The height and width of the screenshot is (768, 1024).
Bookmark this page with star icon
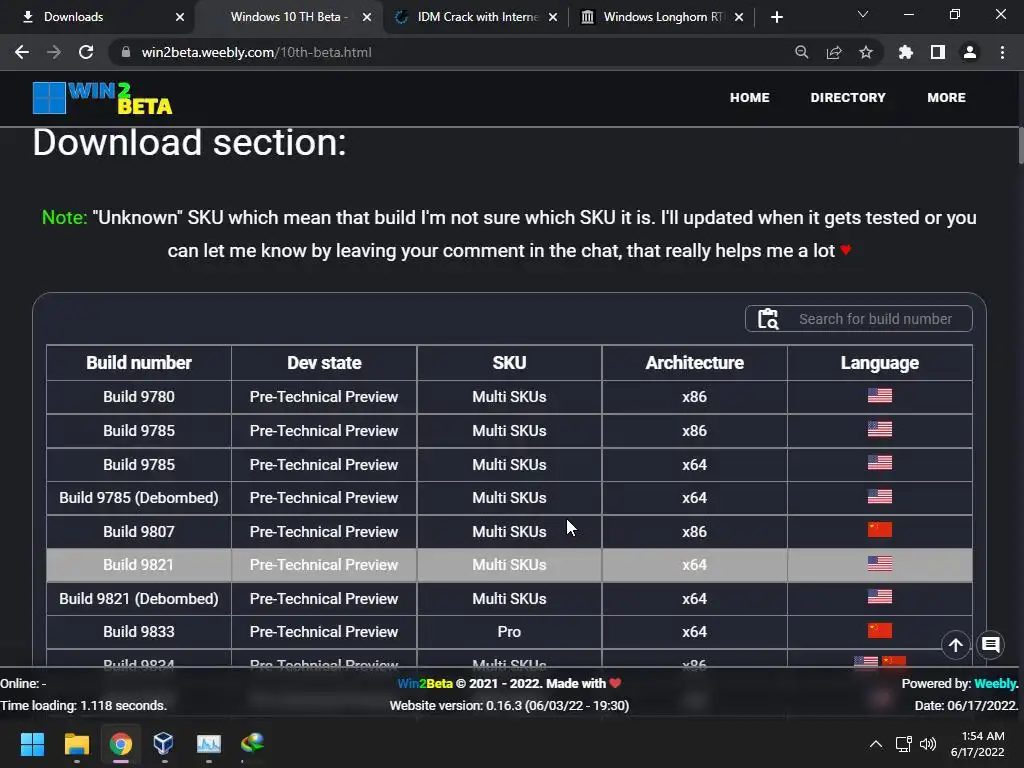[866, 52]
